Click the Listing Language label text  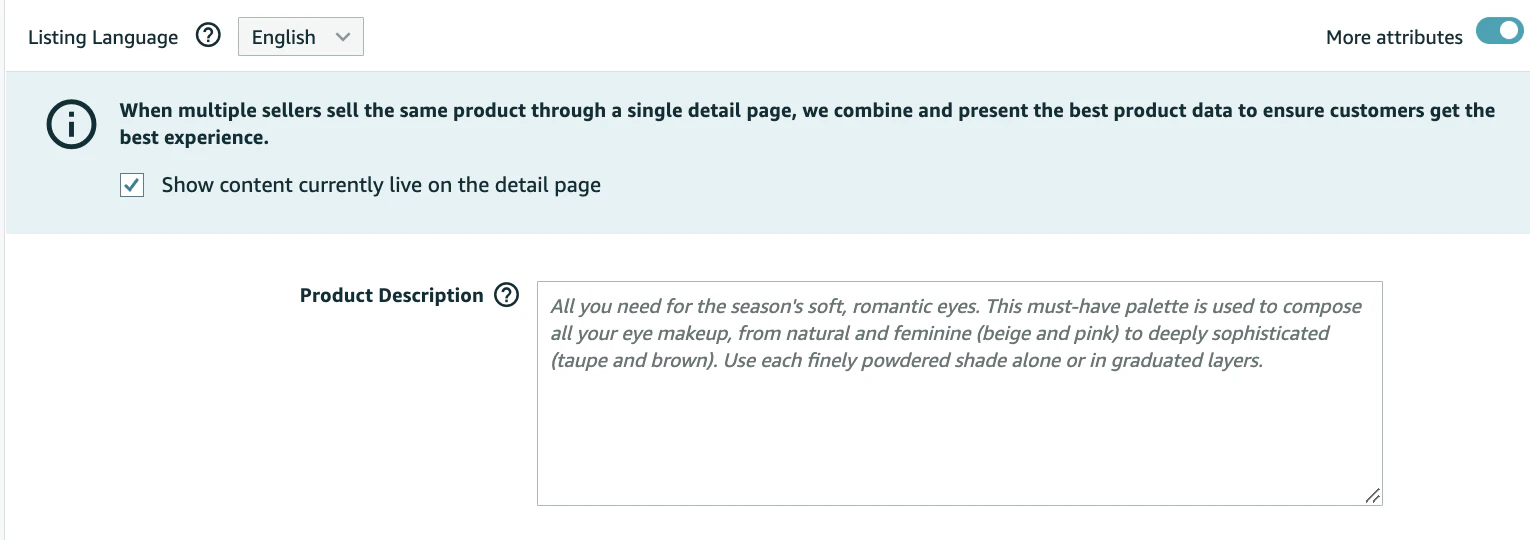pos(103,37)
